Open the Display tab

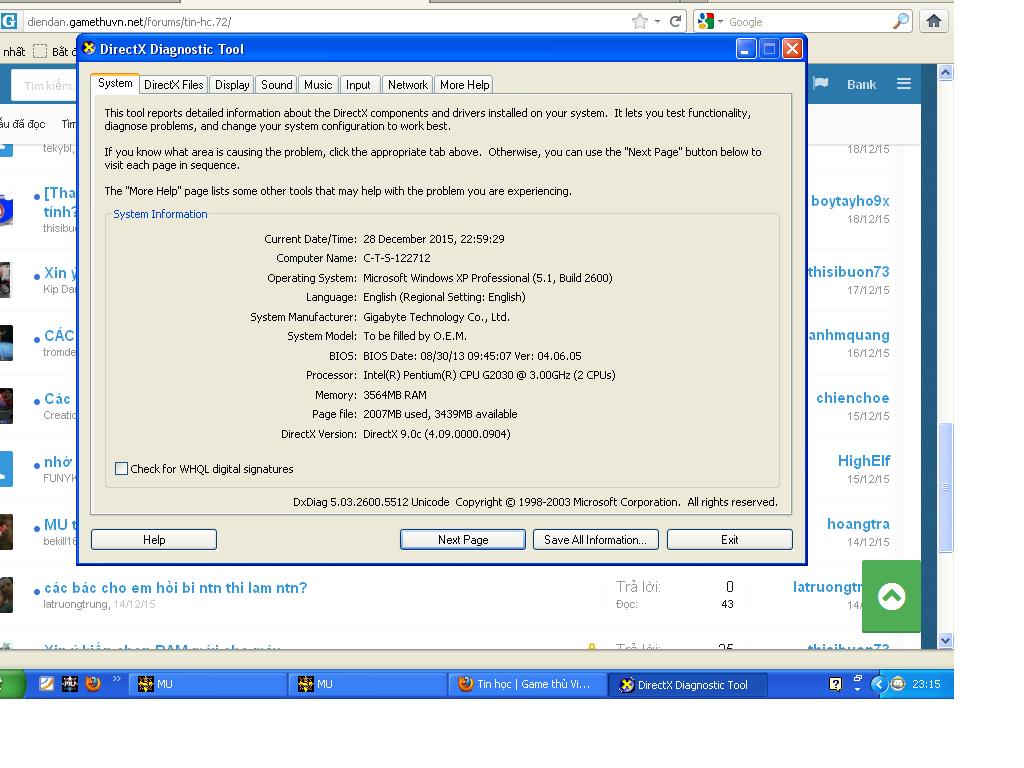[x=232, y=85]
